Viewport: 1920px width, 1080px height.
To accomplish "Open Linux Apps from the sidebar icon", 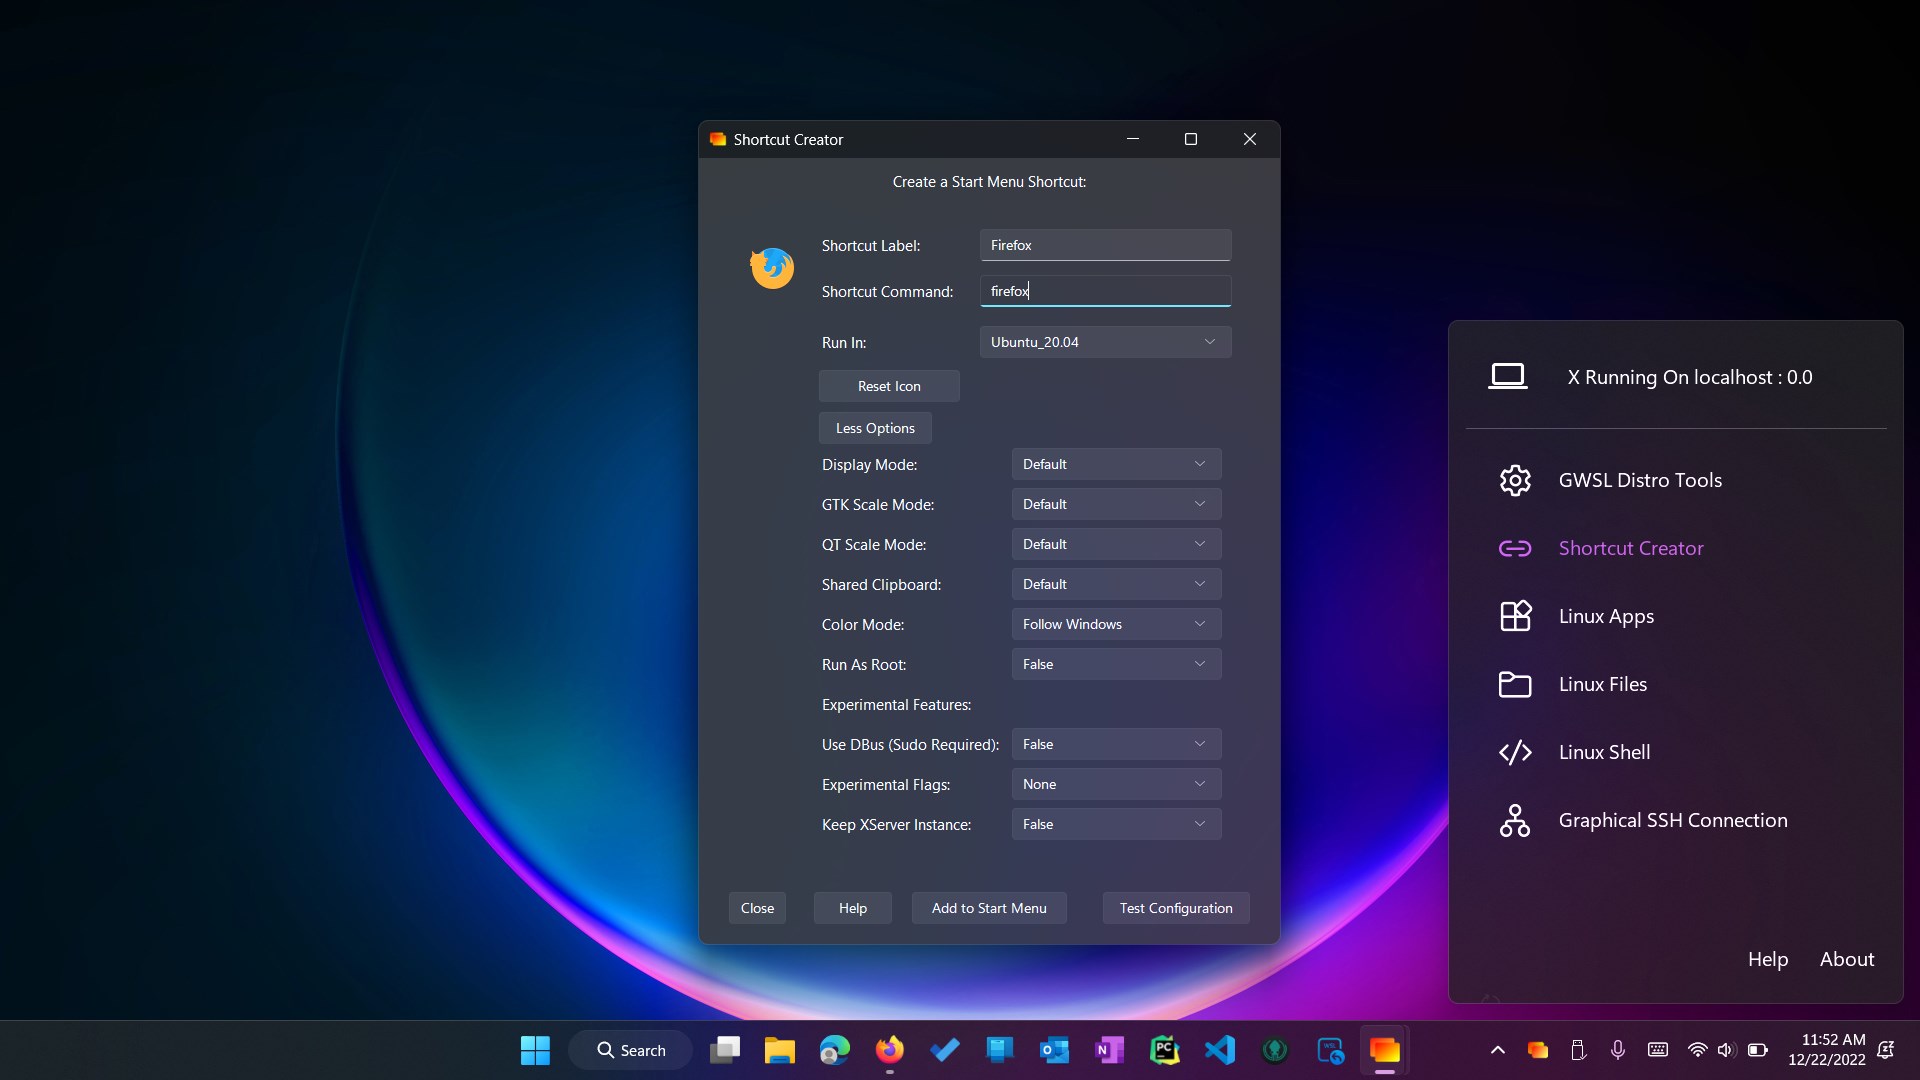I will [1514, 616].
